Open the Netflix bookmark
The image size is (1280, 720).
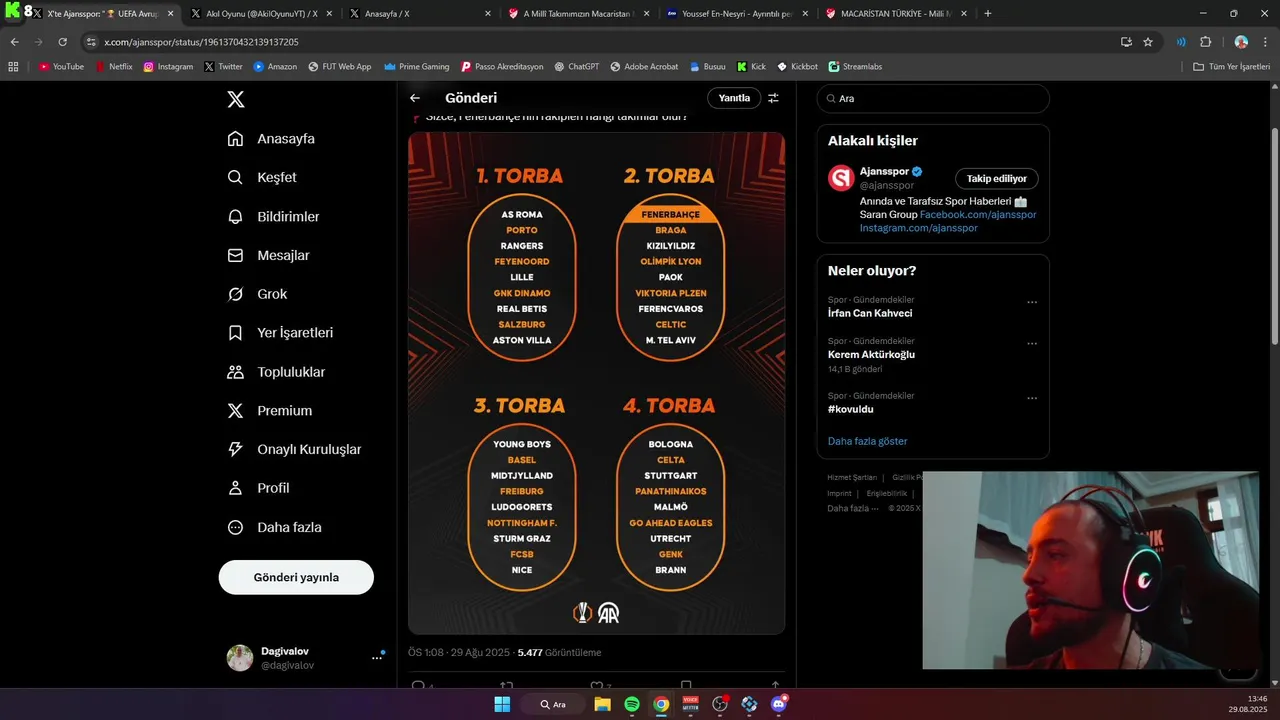pos(113,66)
